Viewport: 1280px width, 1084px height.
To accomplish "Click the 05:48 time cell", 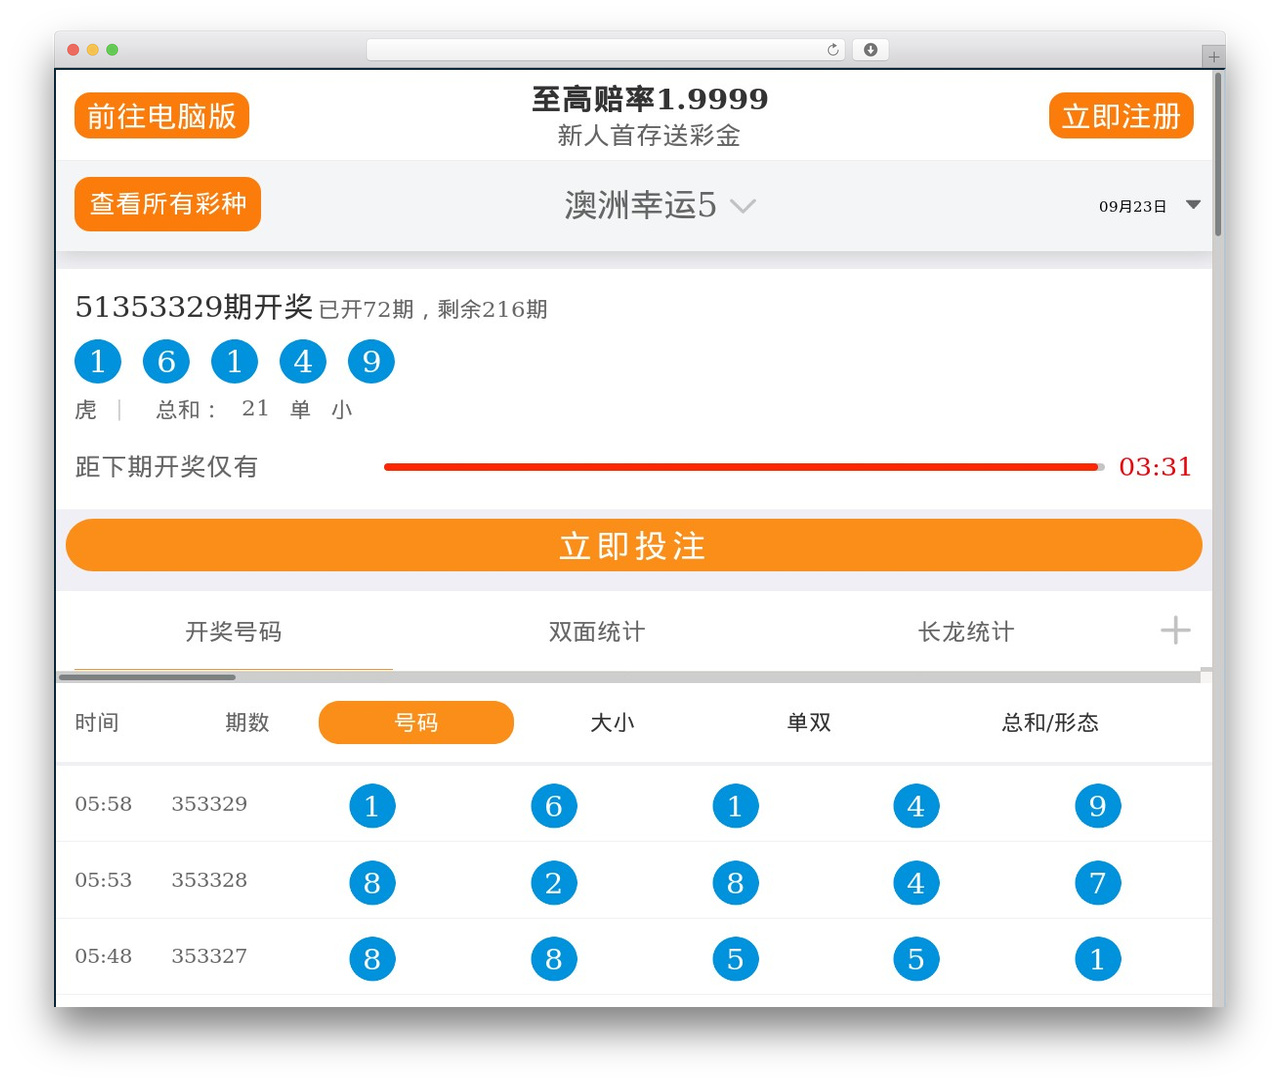I will tap(103, 956).
